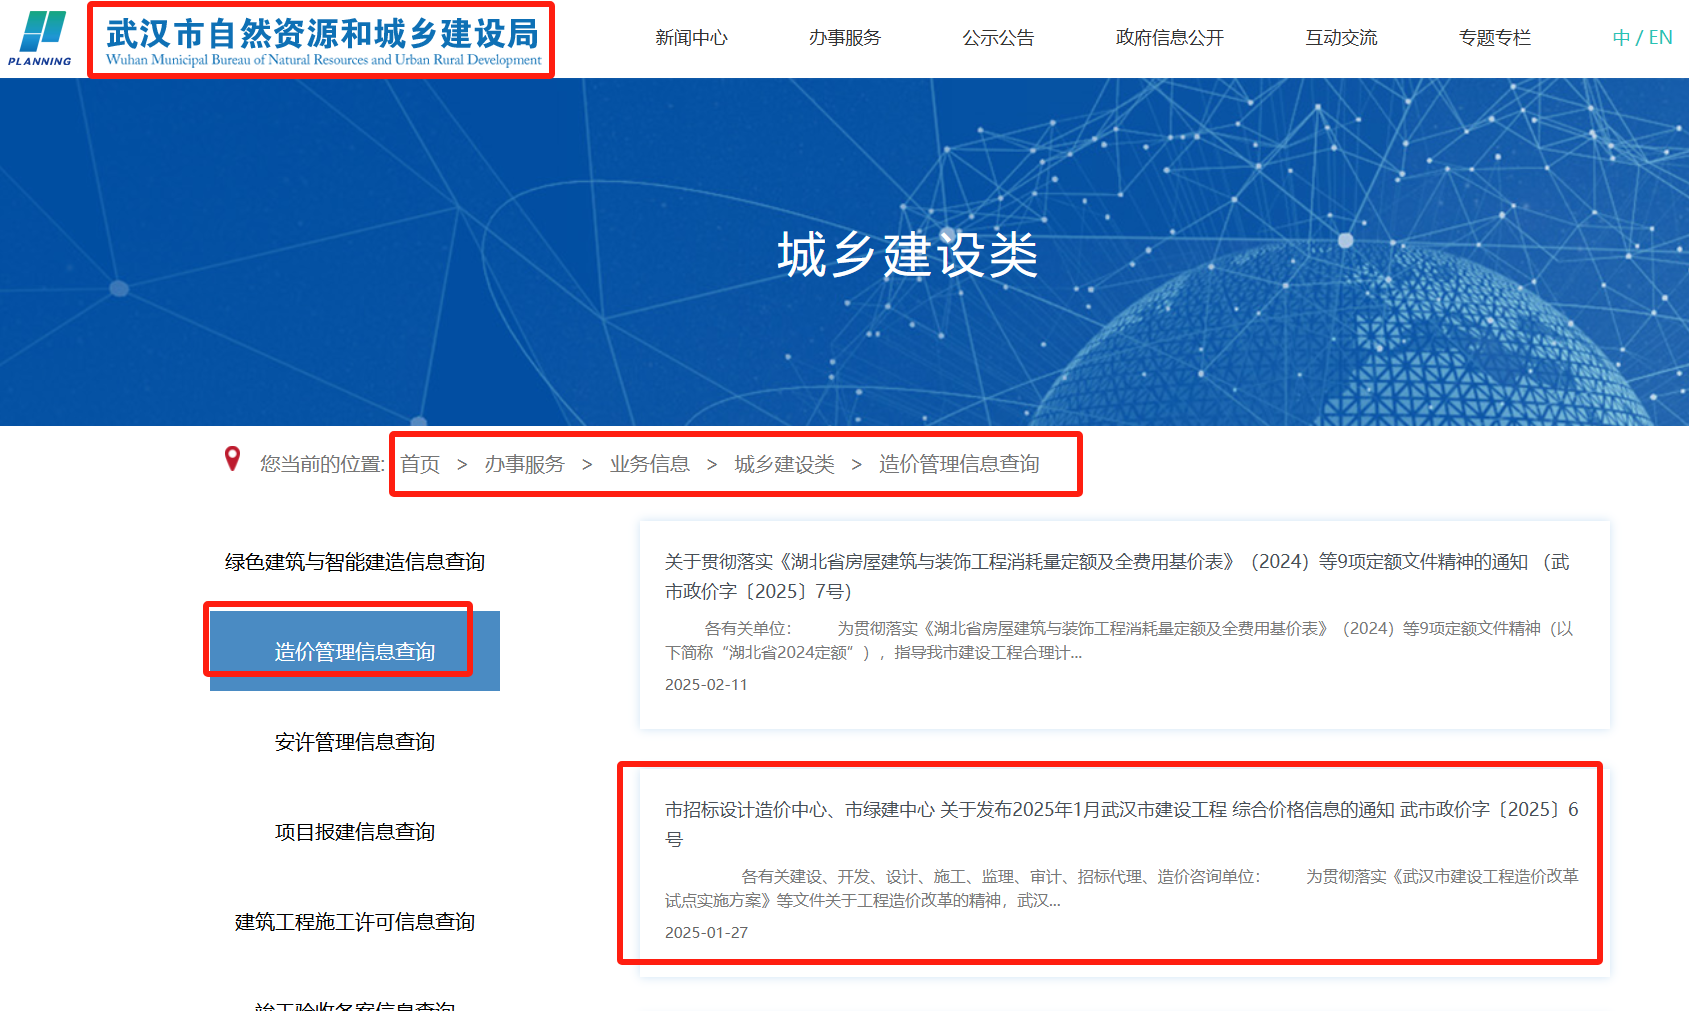Click 城乡建设类 in the breadcrumb
The image size is (1689, 1011).
tap(785, 464)
